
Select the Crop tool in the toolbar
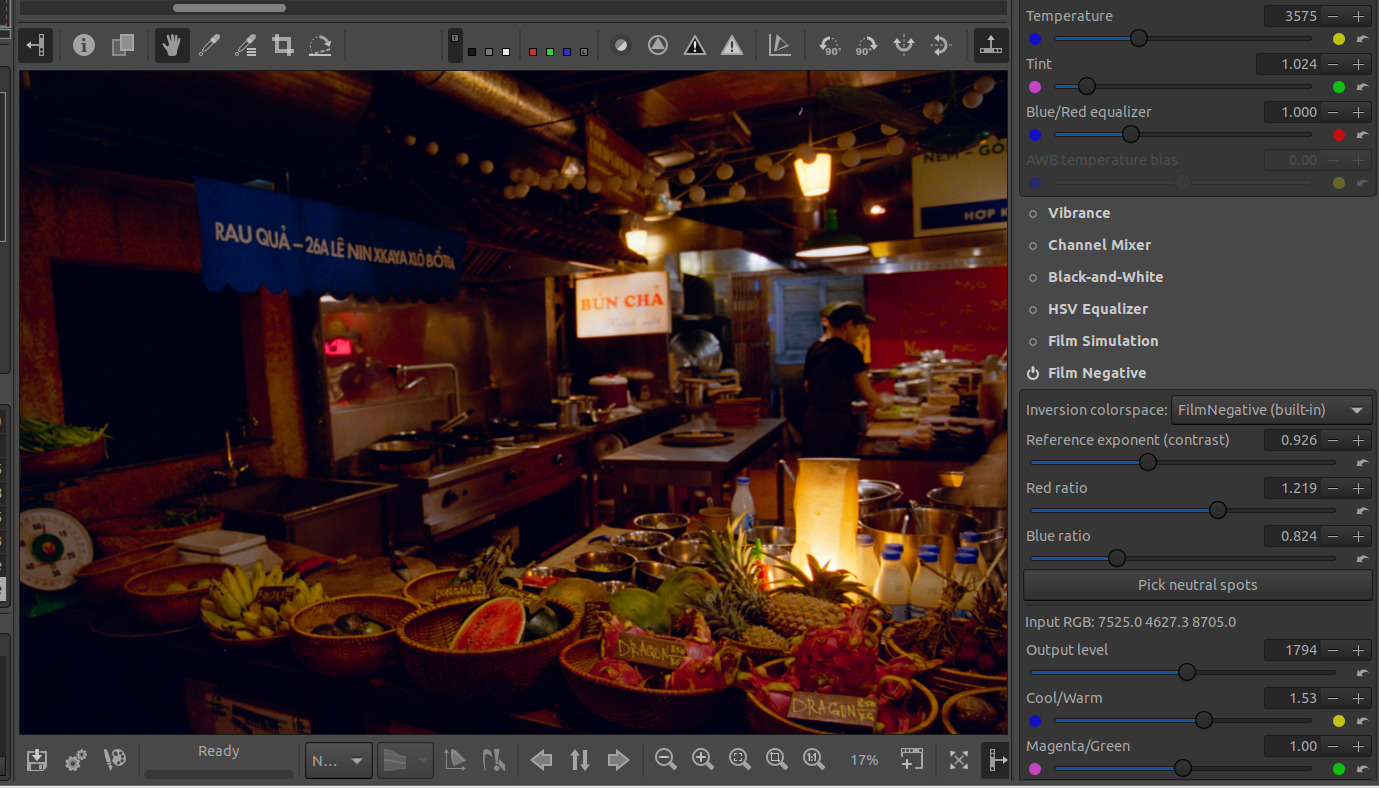tap(283, 45)
